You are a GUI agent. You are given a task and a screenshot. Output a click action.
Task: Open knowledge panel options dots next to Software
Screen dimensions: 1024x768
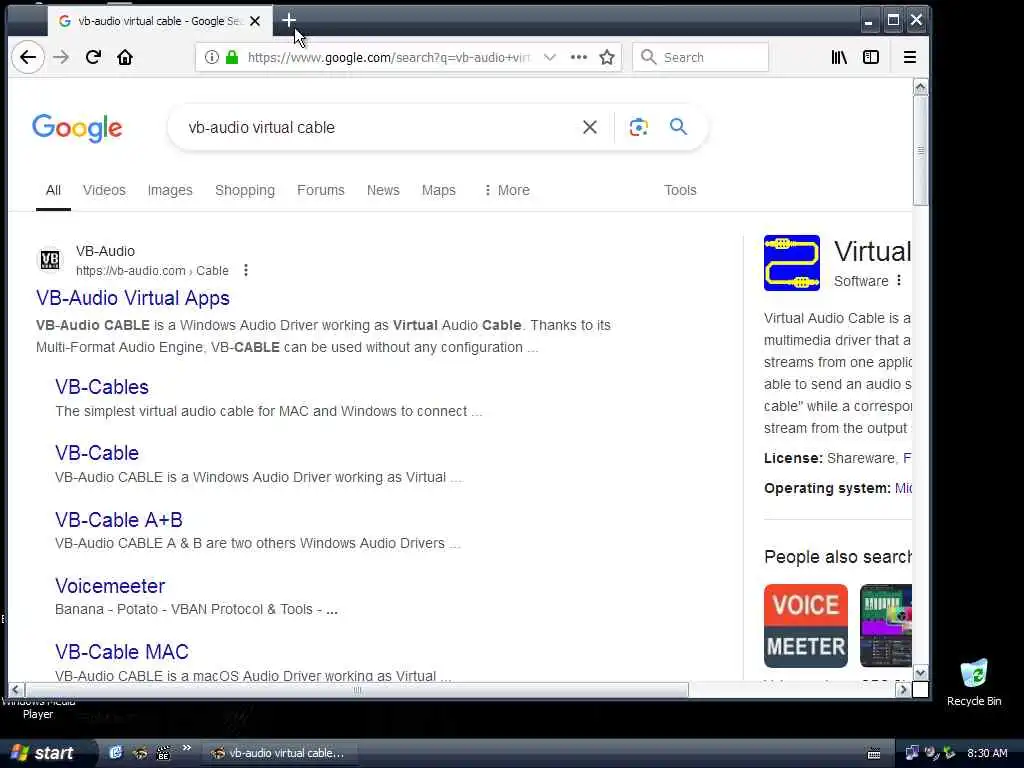(899, 280)
